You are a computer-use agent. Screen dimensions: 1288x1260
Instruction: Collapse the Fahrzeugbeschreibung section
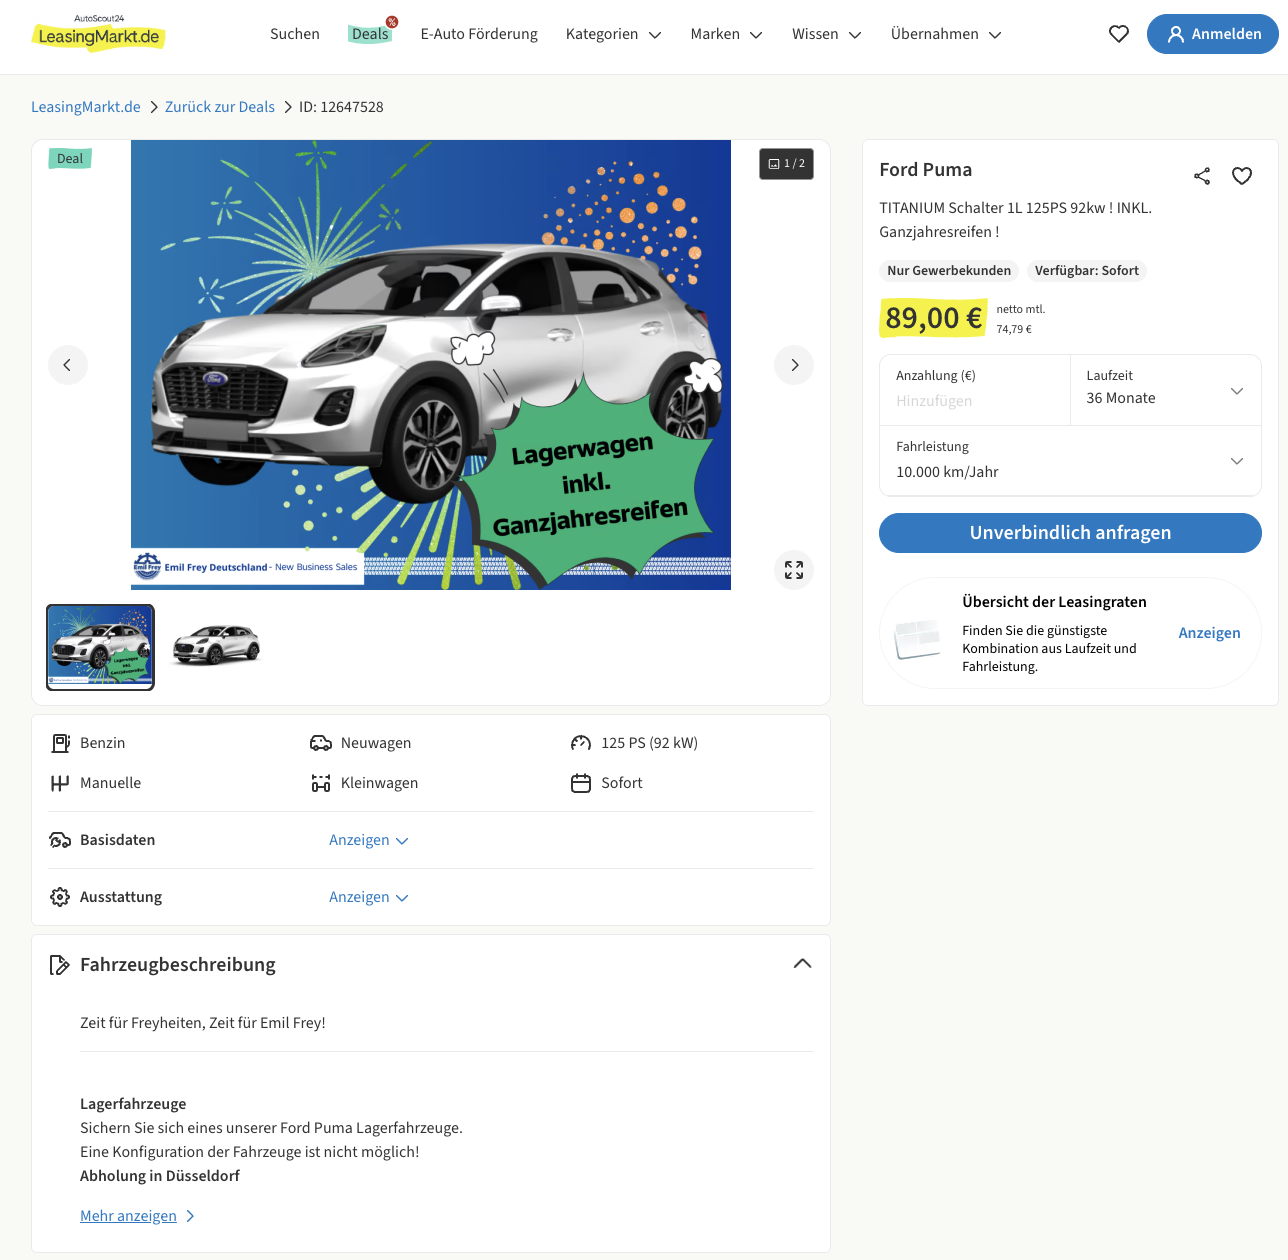pos(802,964)
